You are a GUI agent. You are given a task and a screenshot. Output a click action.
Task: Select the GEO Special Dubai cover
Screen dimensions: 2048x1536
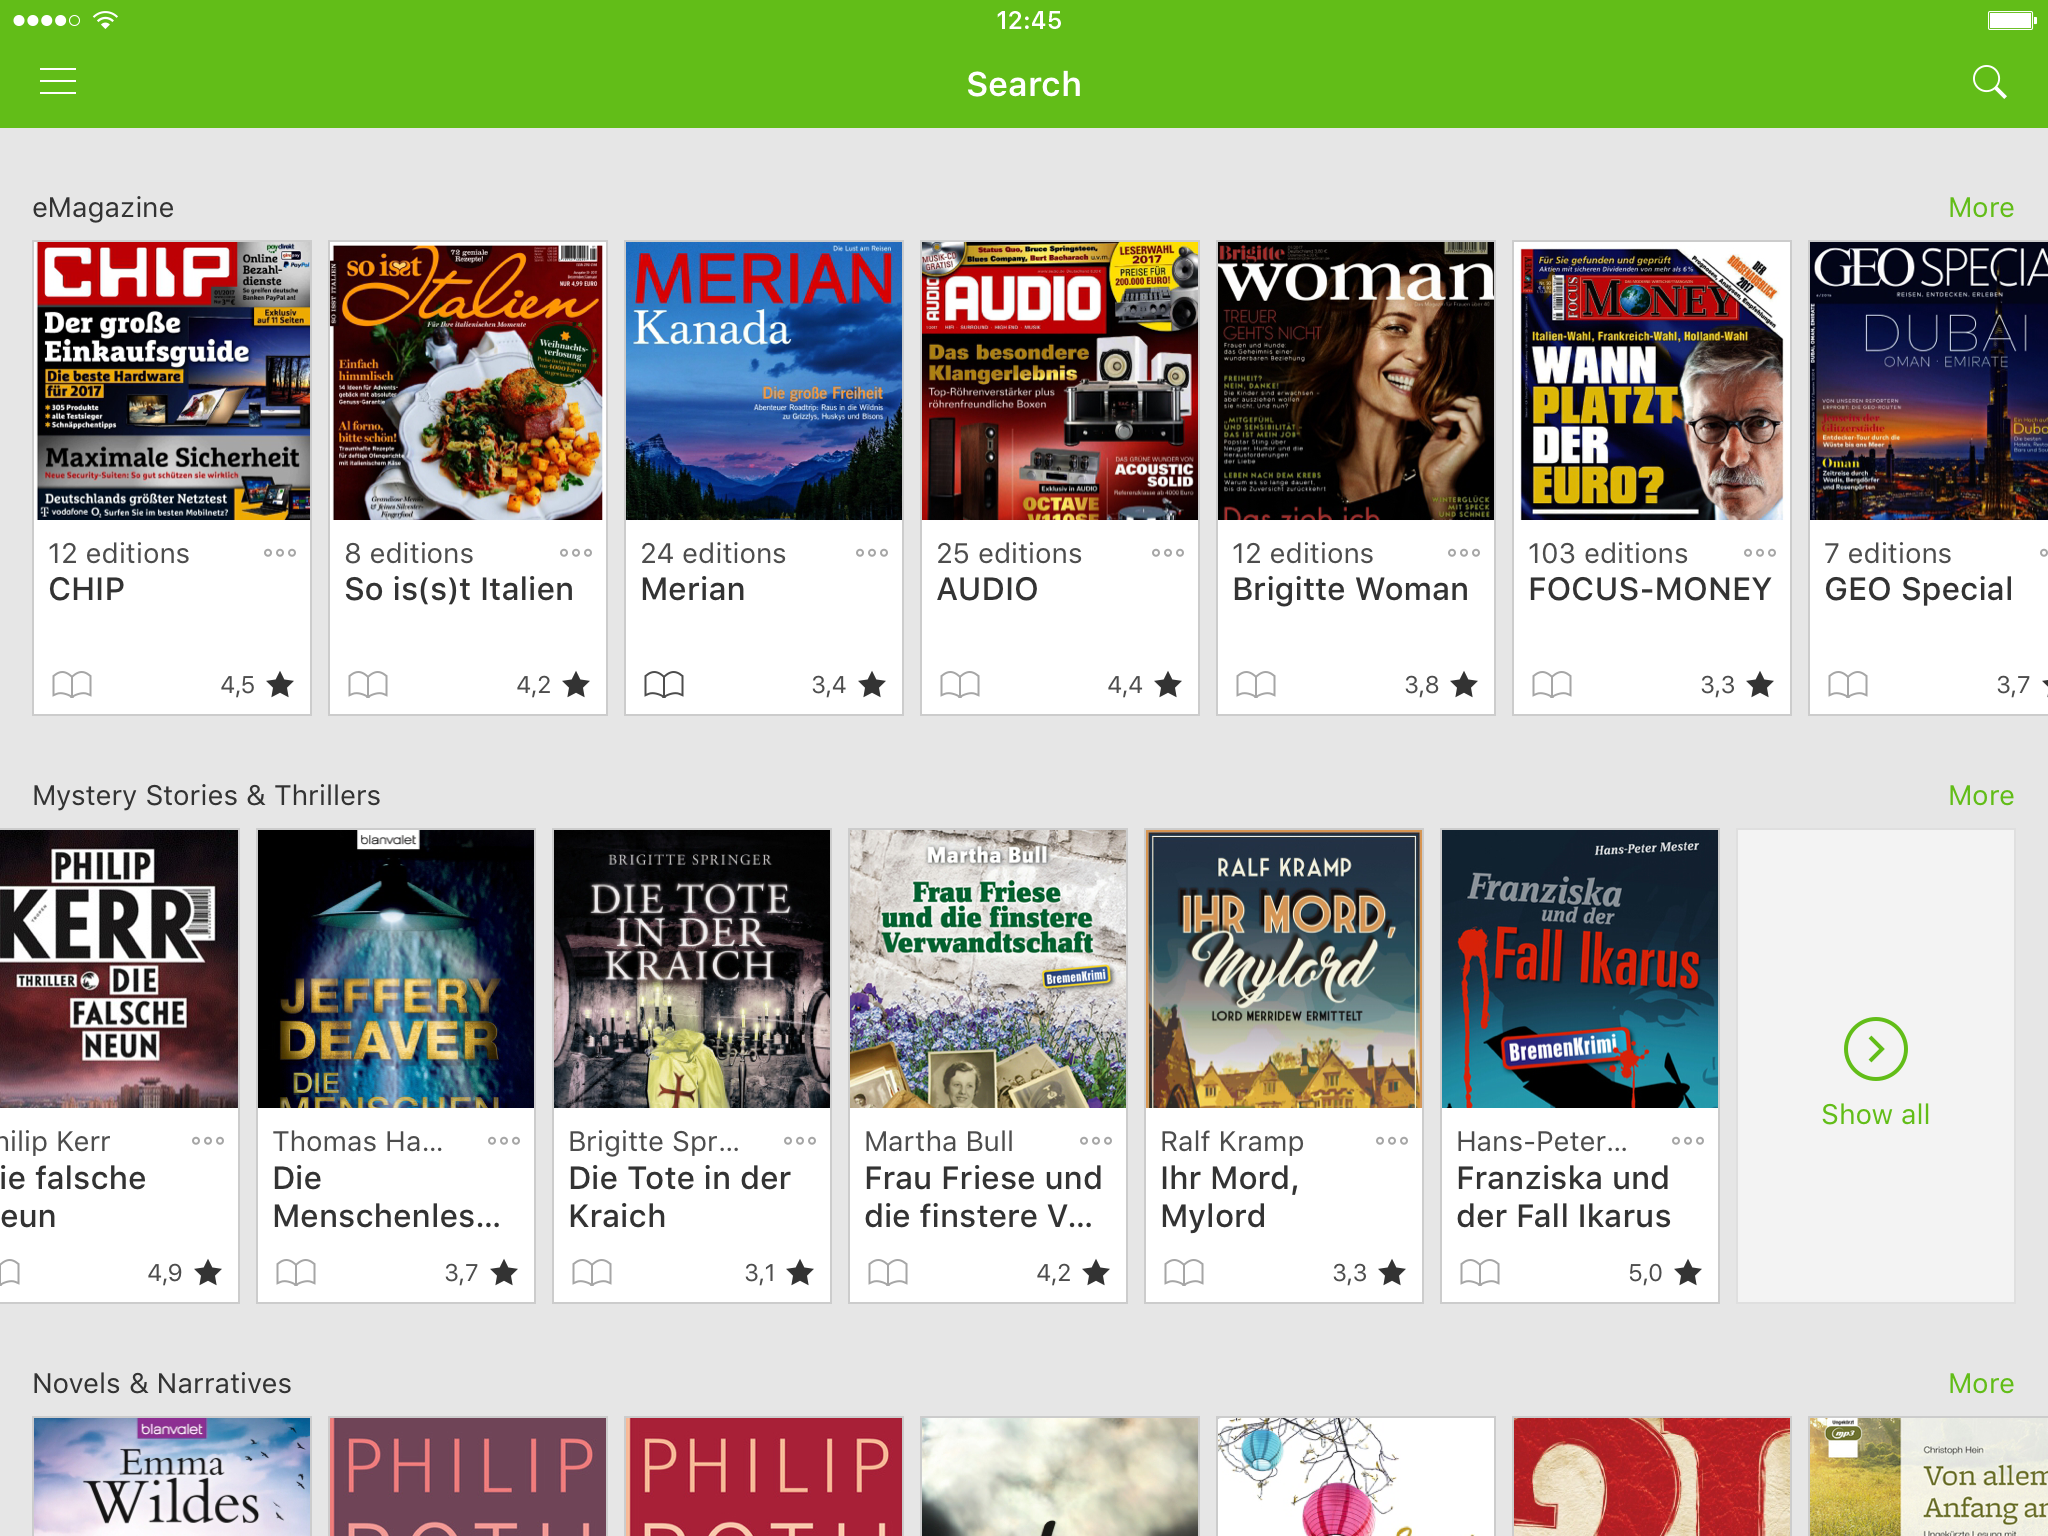pyautogui.click(x=1929, y=381)
